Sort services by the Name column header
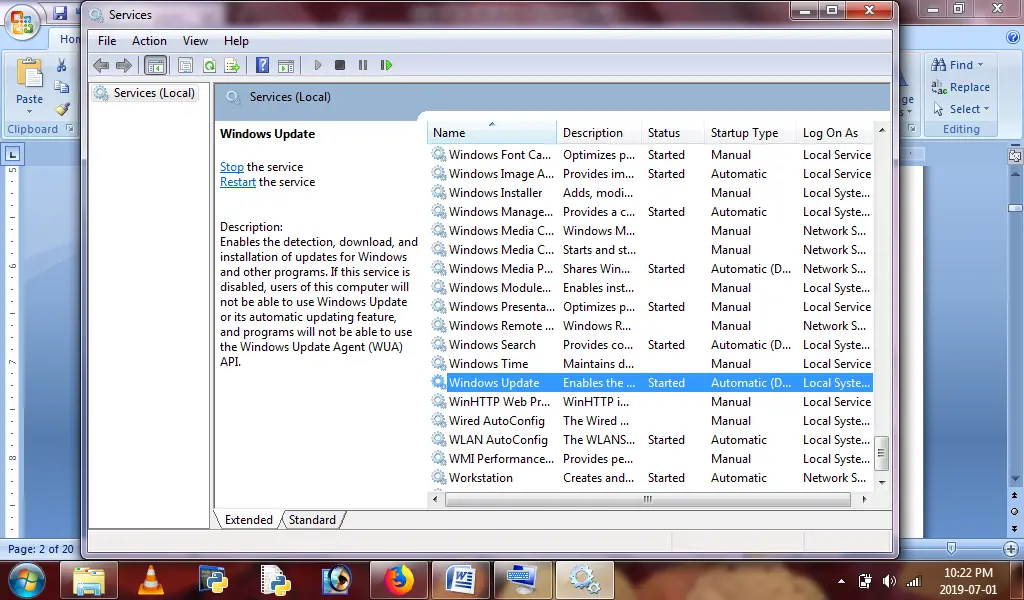 (492, 133)
